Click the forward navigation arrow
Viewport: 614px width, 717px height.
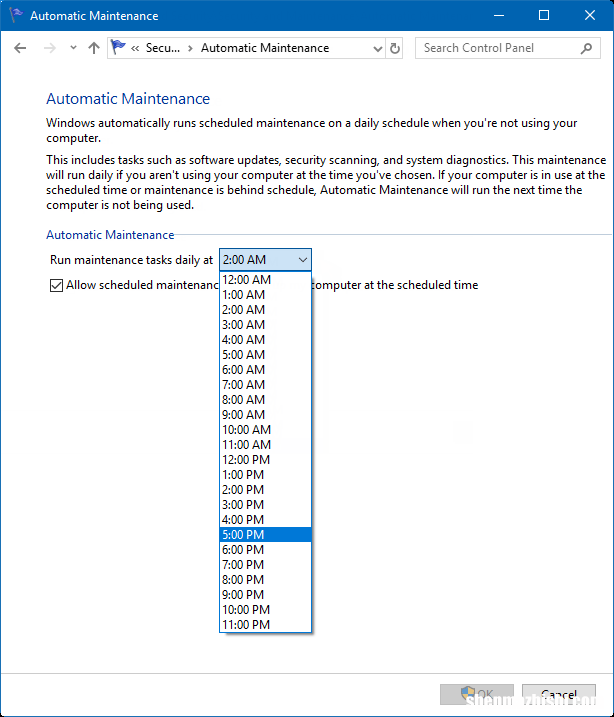pos(49,48)
